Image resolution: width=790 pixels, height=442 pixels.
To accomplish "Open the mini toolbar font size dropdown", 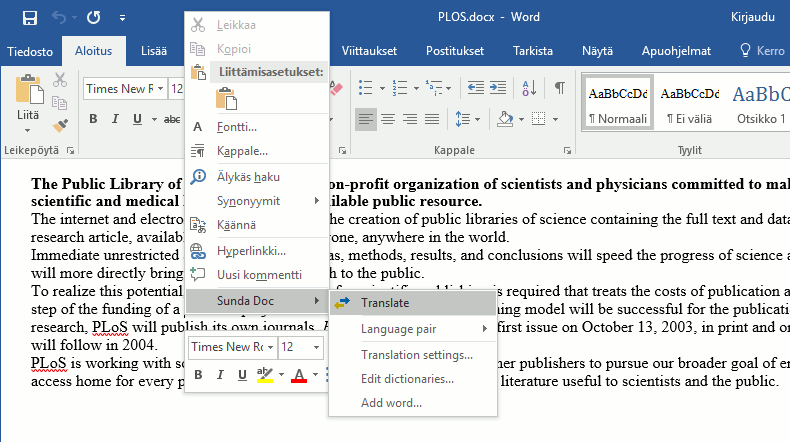I will coord(316,347).
